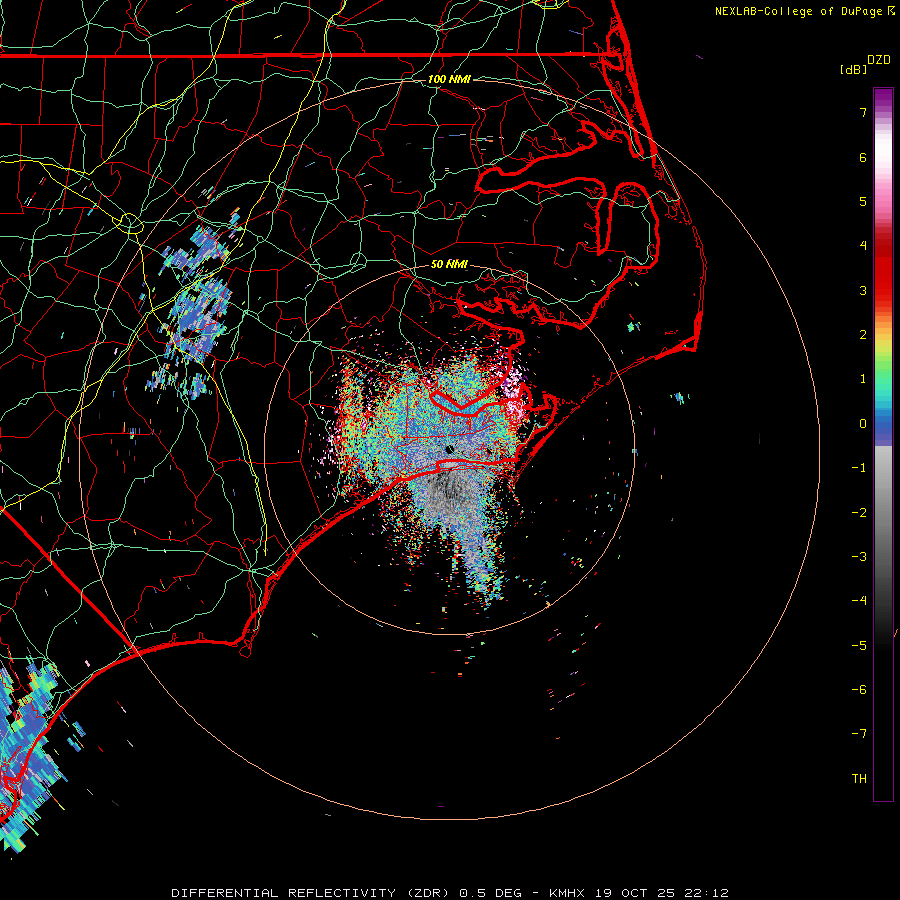Click the -3 value on color scale
The width and height of the screenshot is (900, 900).
point(859,557)
